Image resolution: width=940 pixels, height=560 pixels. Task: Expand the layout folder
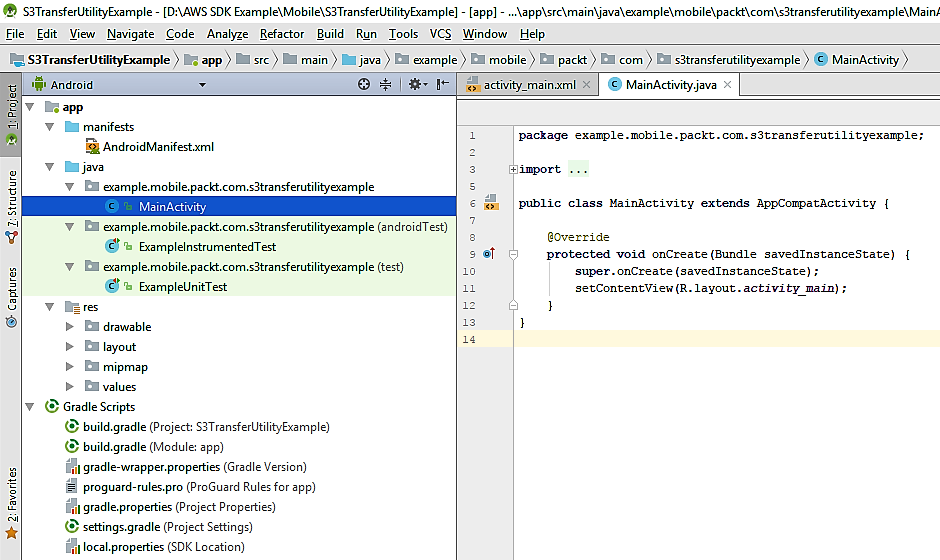click(x=70, y=347)
